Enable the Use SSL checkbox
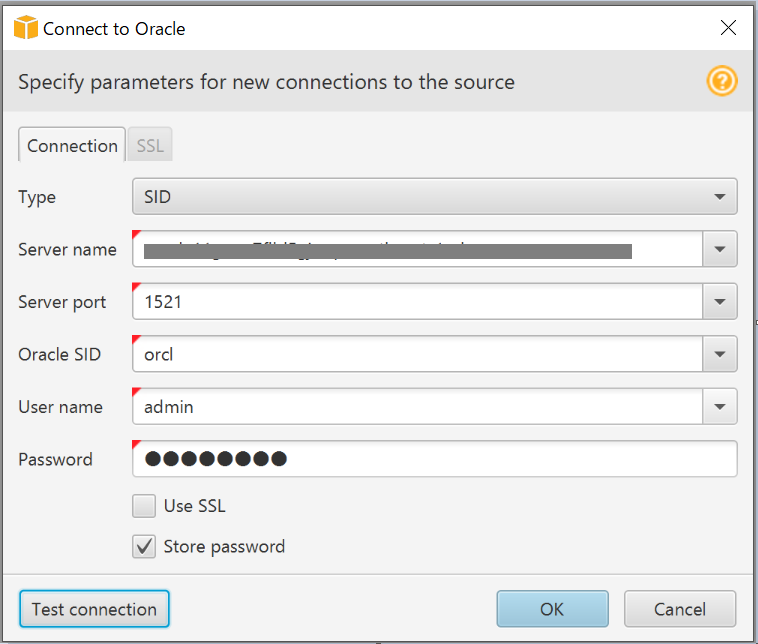Viewport: 758px width, 644px height. [144, 506]
